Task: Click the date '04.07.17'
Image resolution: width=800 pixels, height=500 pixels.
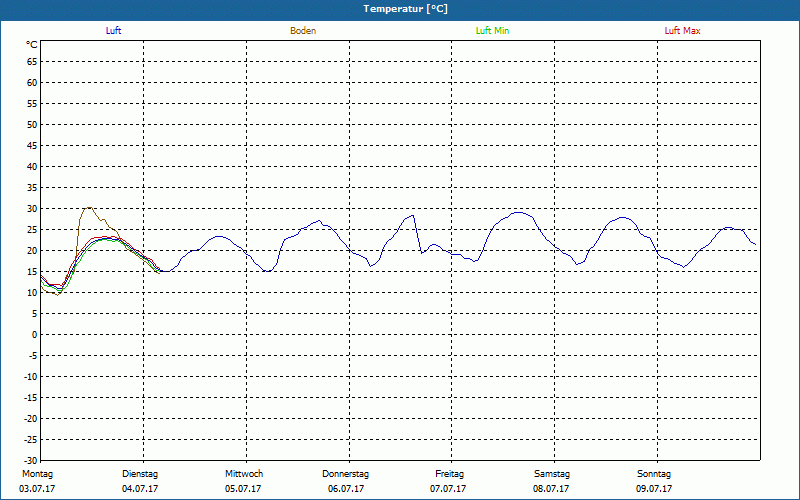Action: 140,489
